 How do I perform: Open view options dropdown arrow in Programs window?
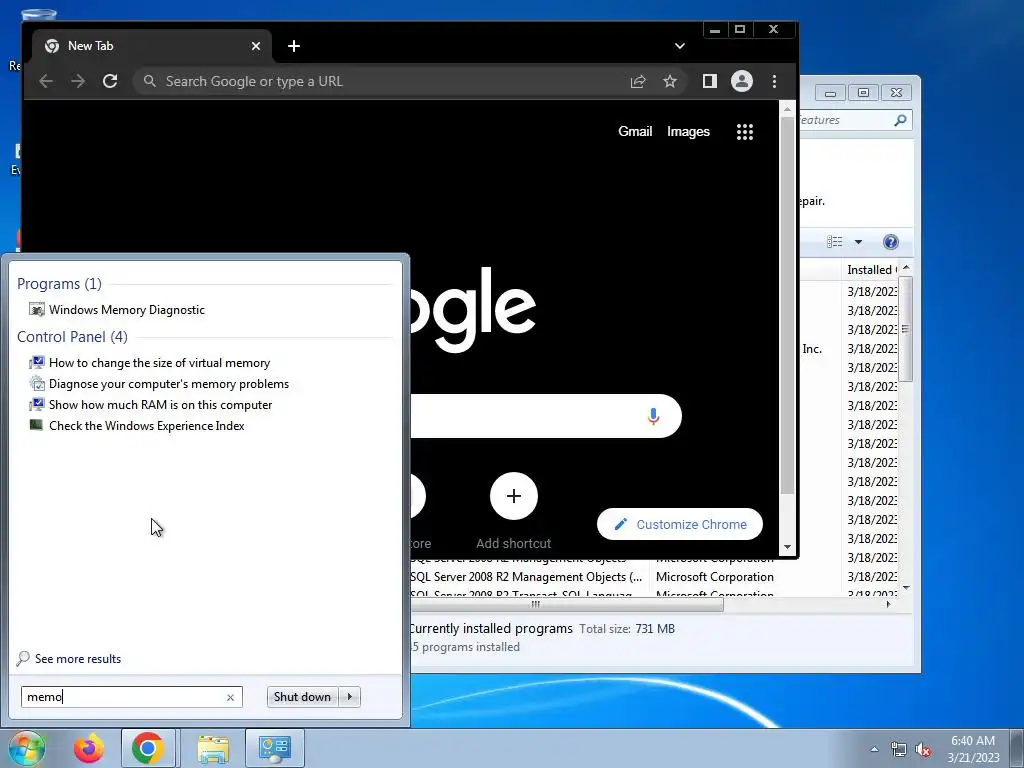tap(858, 242)
